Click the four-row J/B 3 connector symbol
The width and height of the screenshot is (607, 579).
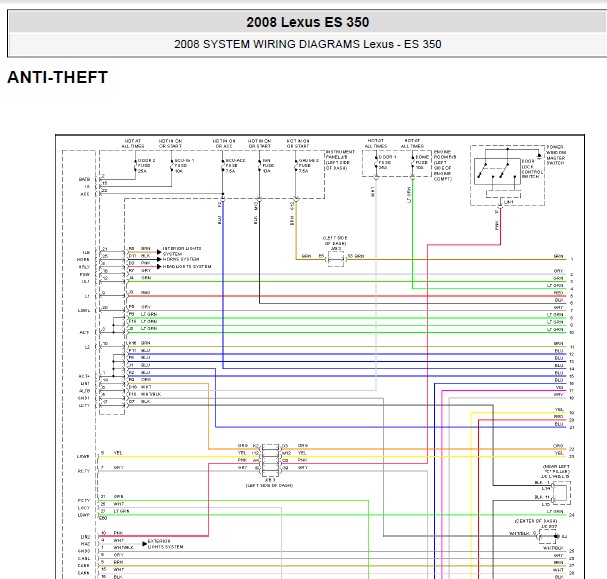click(x=270, y=460)
